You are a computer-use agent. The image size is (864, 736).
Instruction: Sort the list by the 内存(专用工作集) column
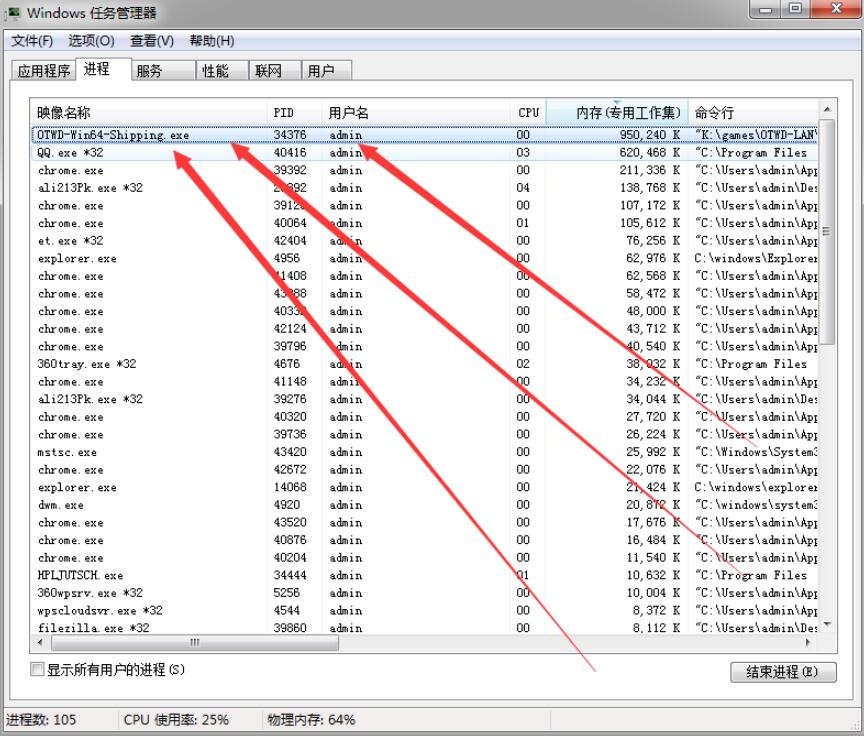[629, 113]
